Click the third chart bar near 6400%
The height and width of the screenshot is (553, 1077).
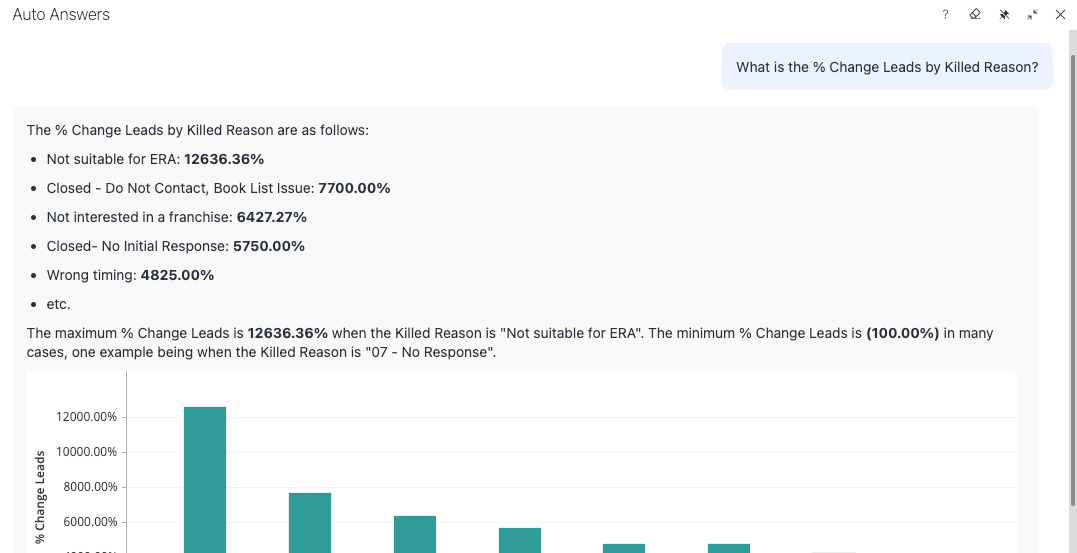415,534
